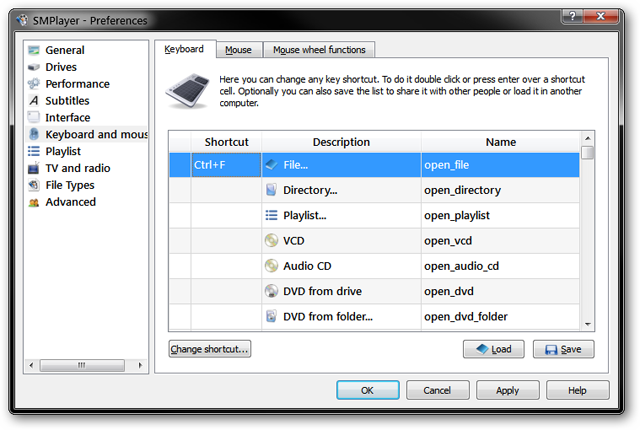Close the Preferences dialog window
640x430 pixels.
(600, 16)
